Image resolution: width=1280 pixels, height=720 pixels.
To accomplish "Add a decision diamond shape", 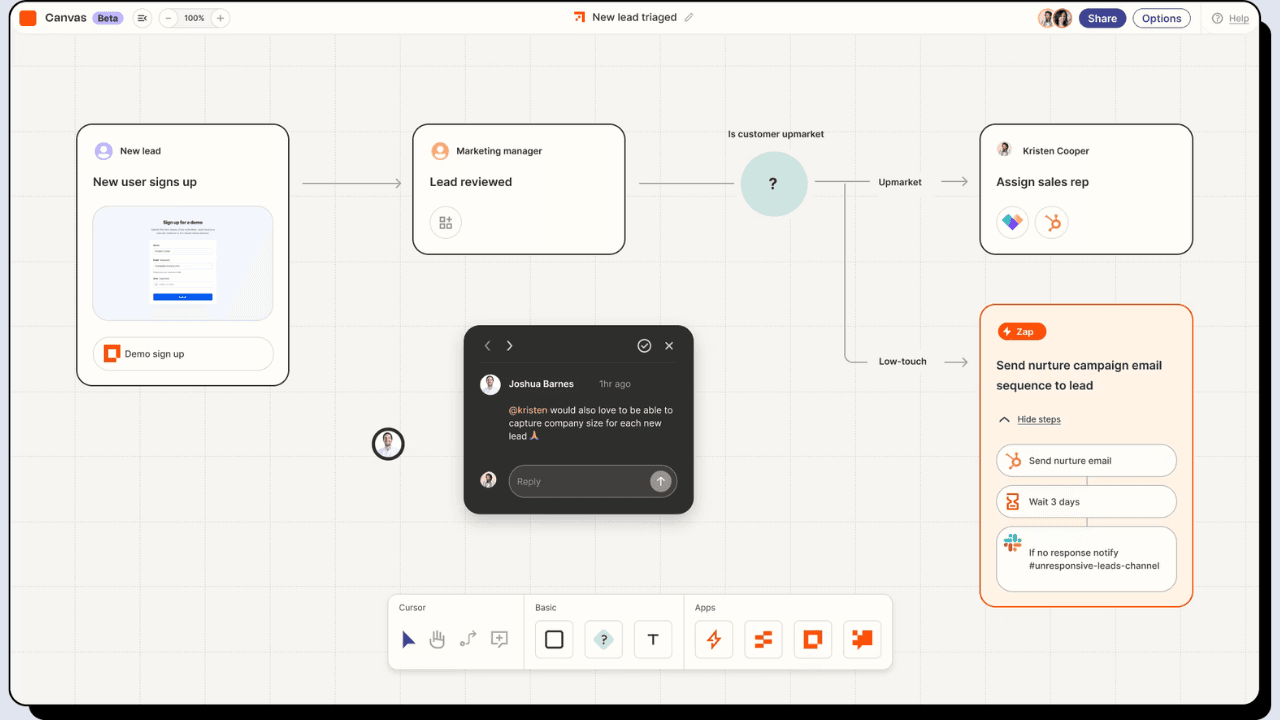I will (x=604, y=639).
